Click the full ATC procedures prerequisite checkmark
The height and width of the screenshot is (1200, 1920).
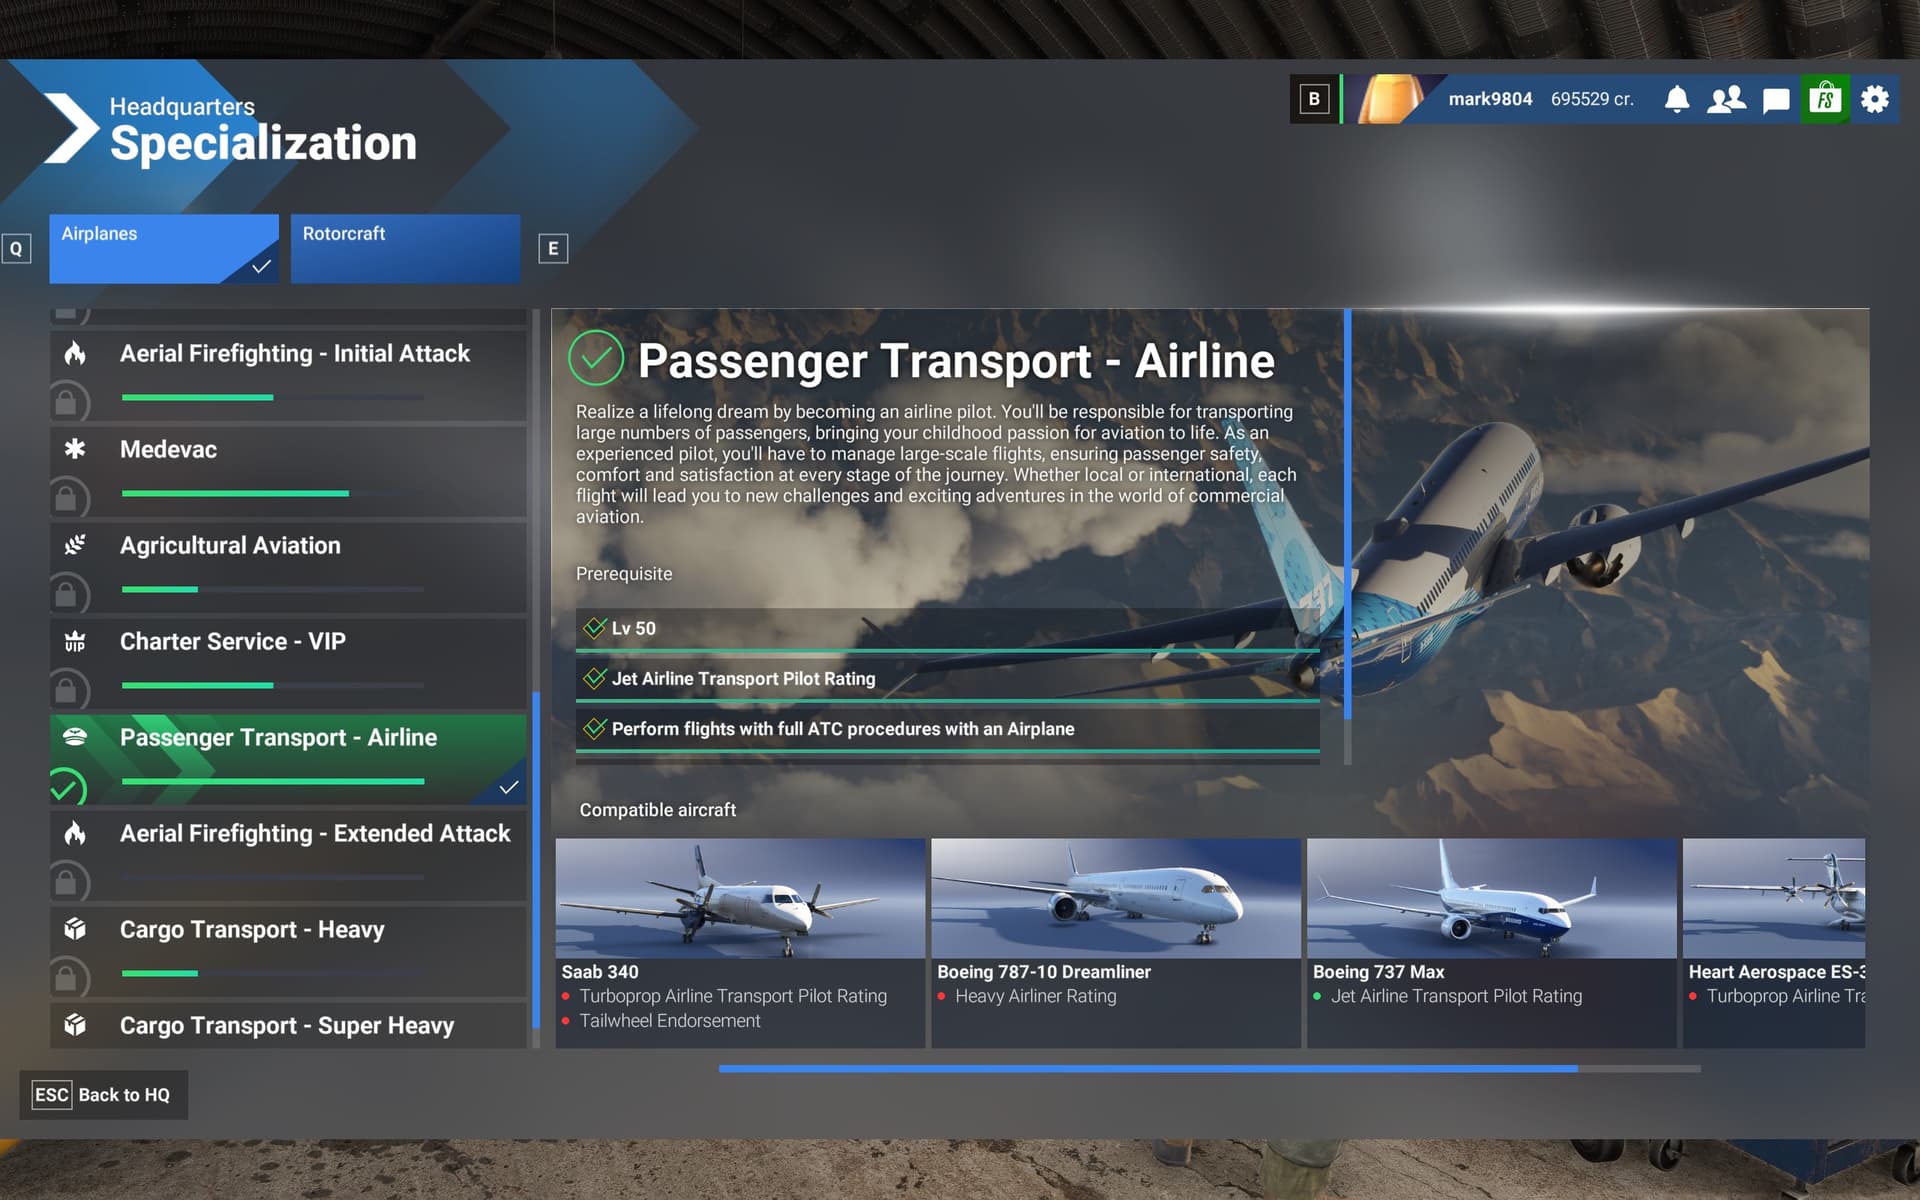pos(595,728)
